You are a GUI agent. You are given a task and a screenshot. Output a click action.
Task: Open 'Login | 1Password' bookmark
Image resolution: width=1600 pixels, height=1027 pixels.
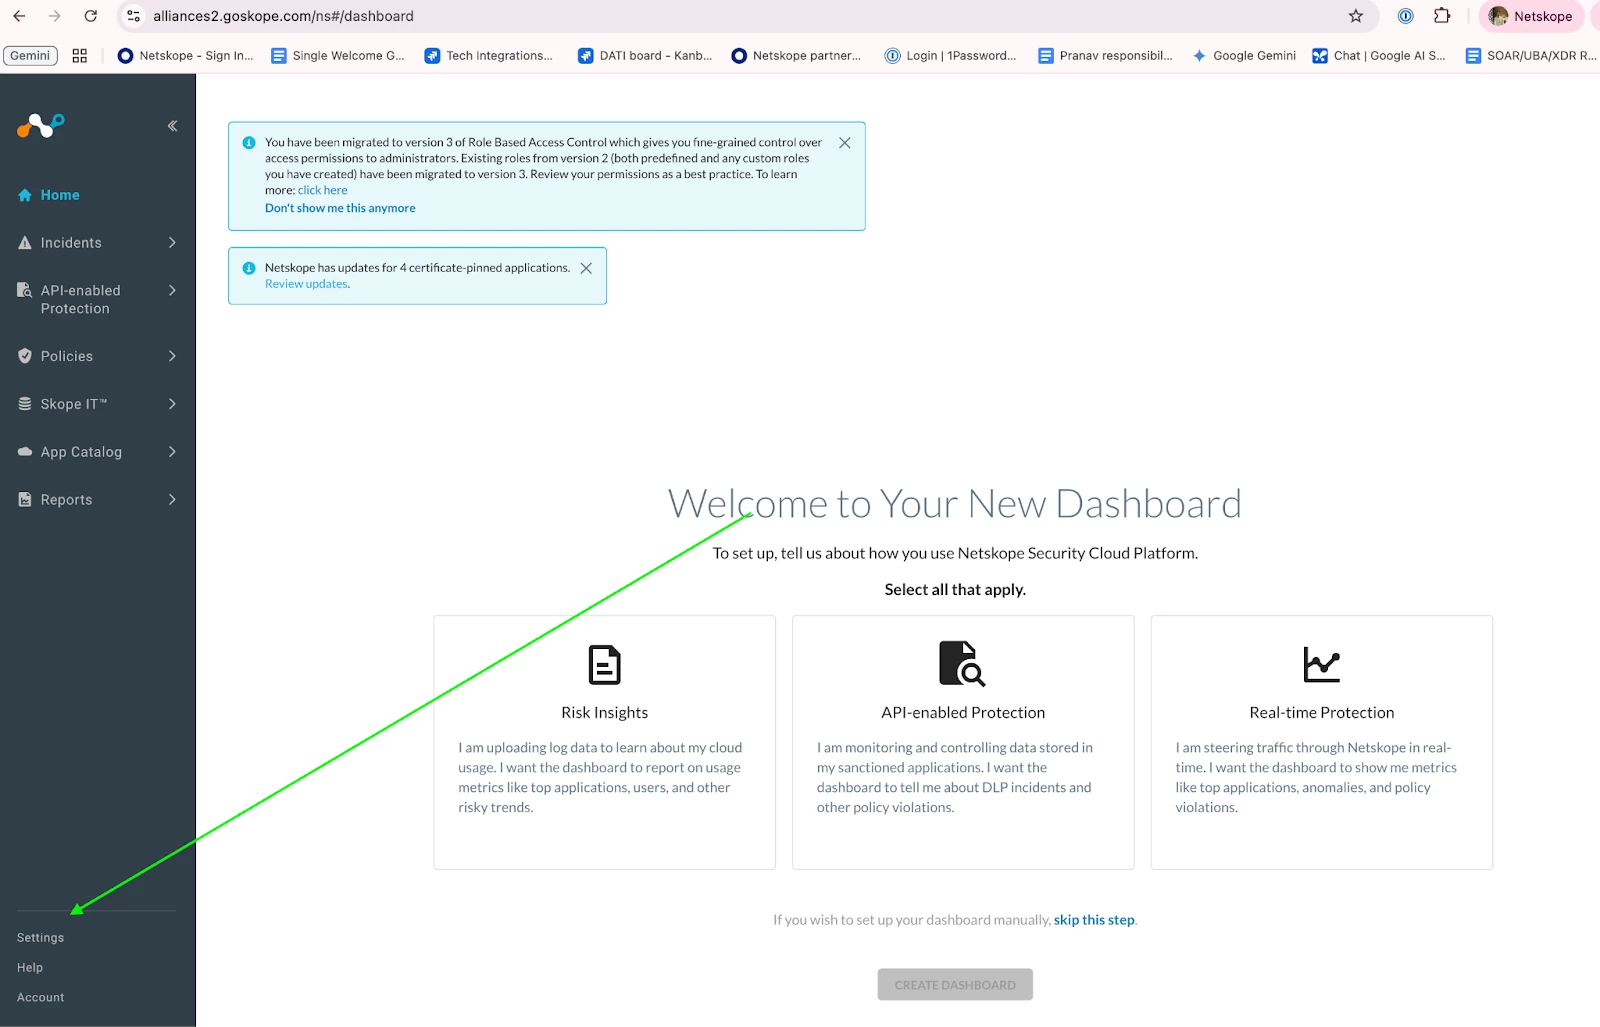[950, 56]
